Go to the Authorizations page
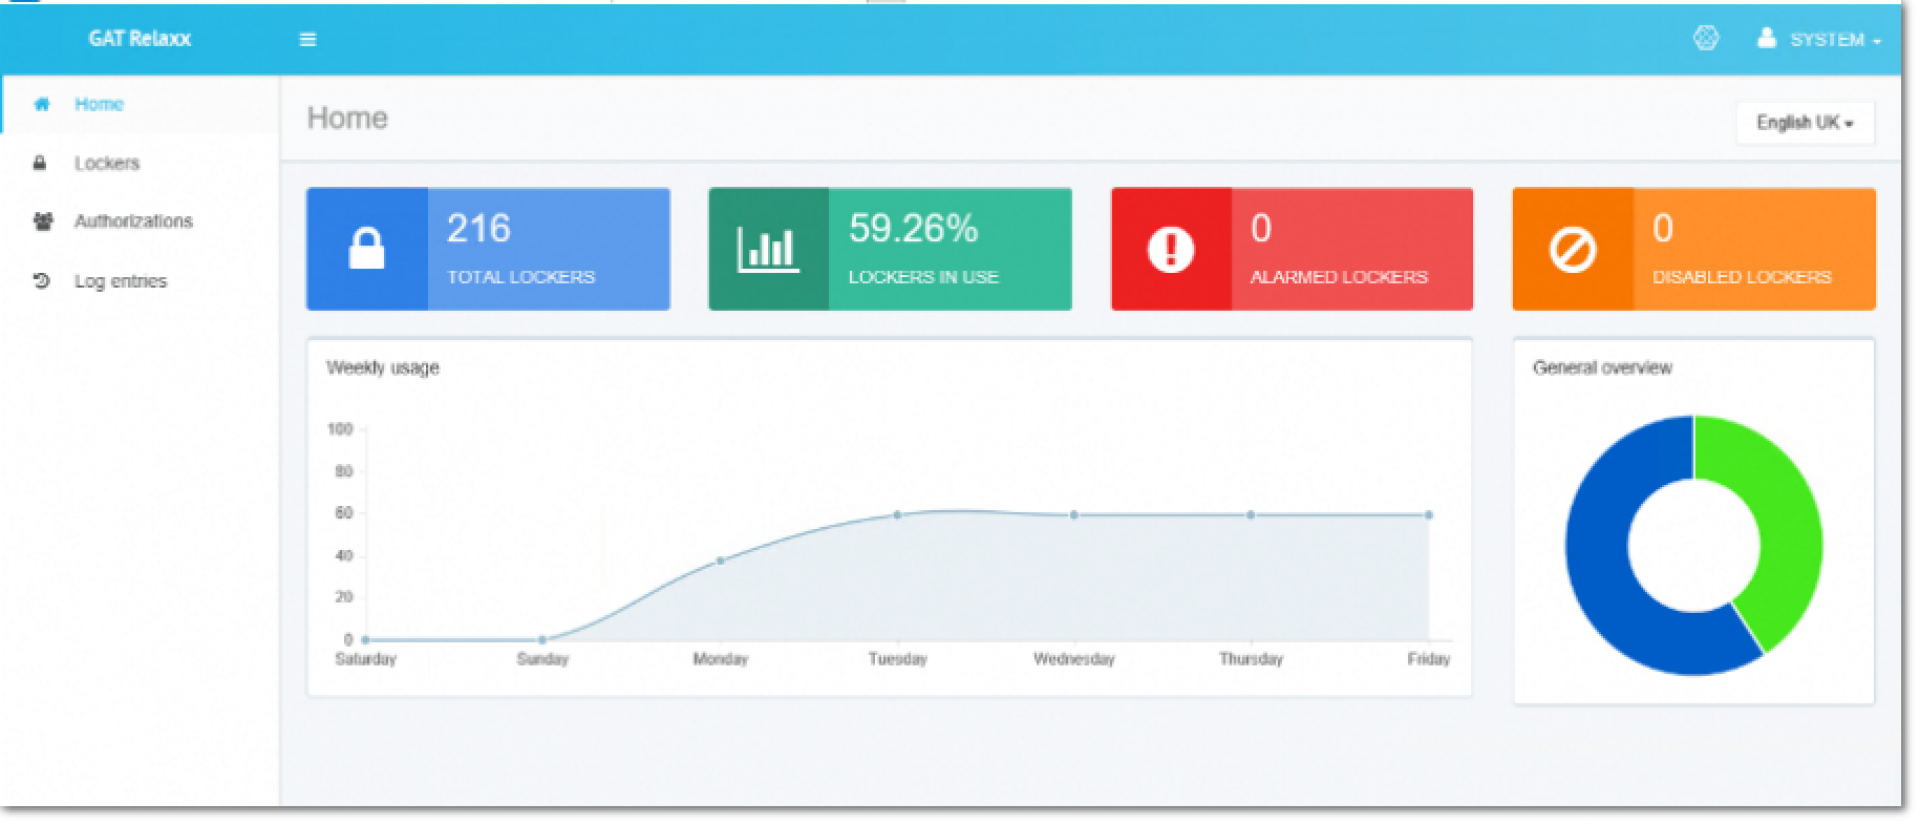1920x825 pixels. pos(133,221)
